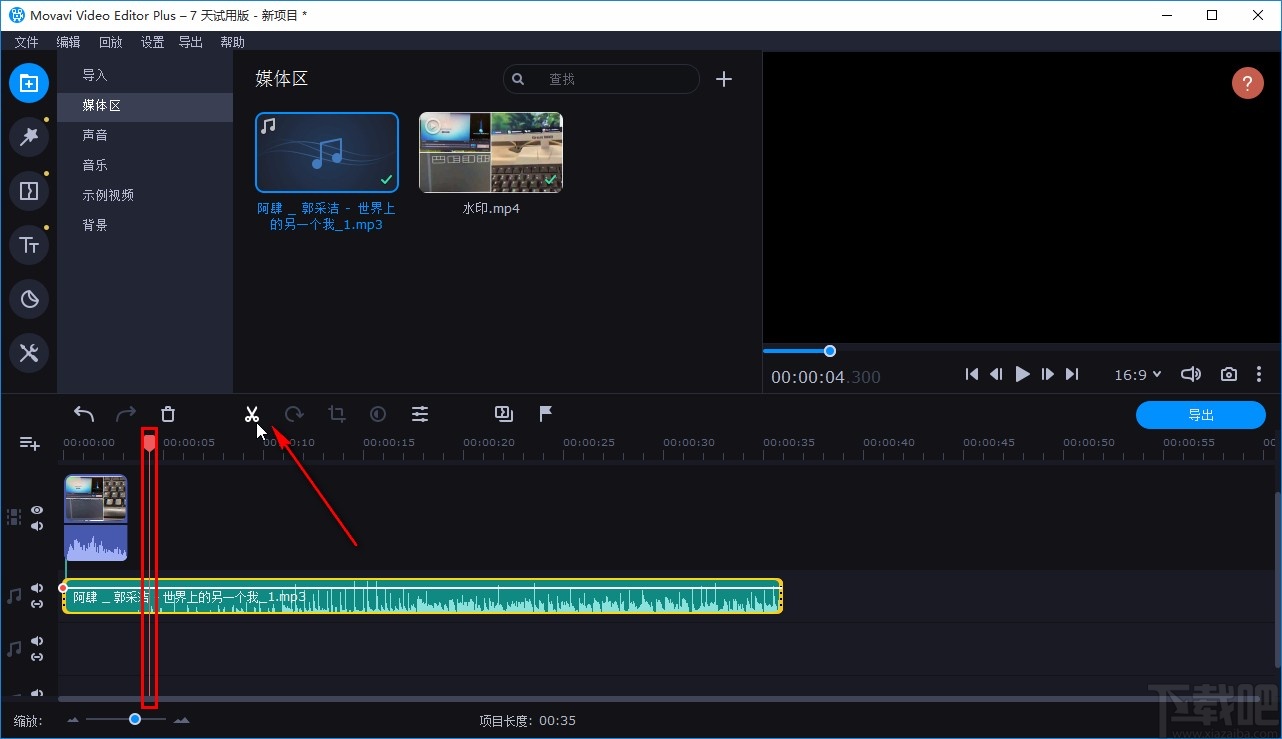Step back to the previous frame
The height and width of the screenshot is (739, 1282).
point(996,374)
